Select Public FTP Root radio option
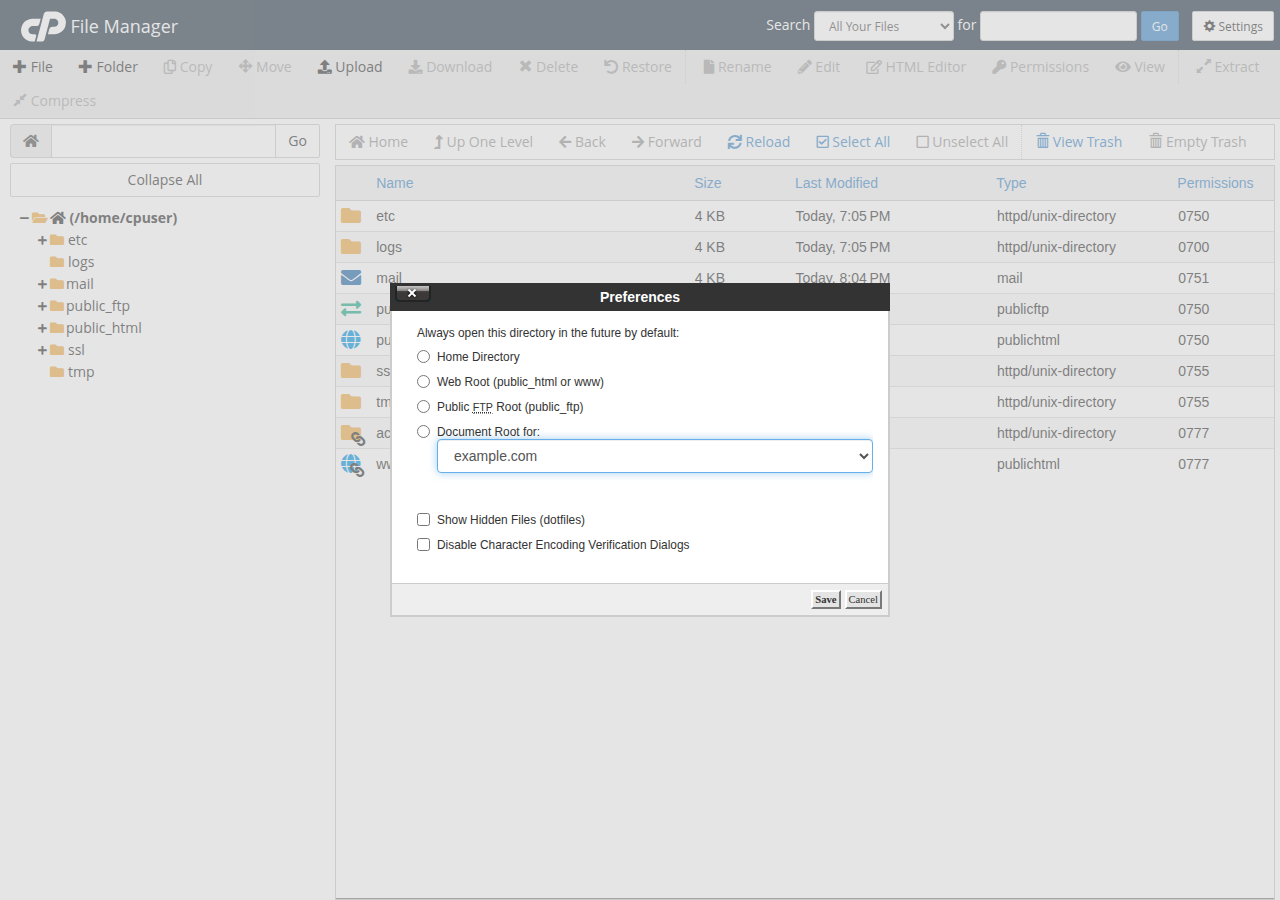1280x900 pixels. pos(424,407)
